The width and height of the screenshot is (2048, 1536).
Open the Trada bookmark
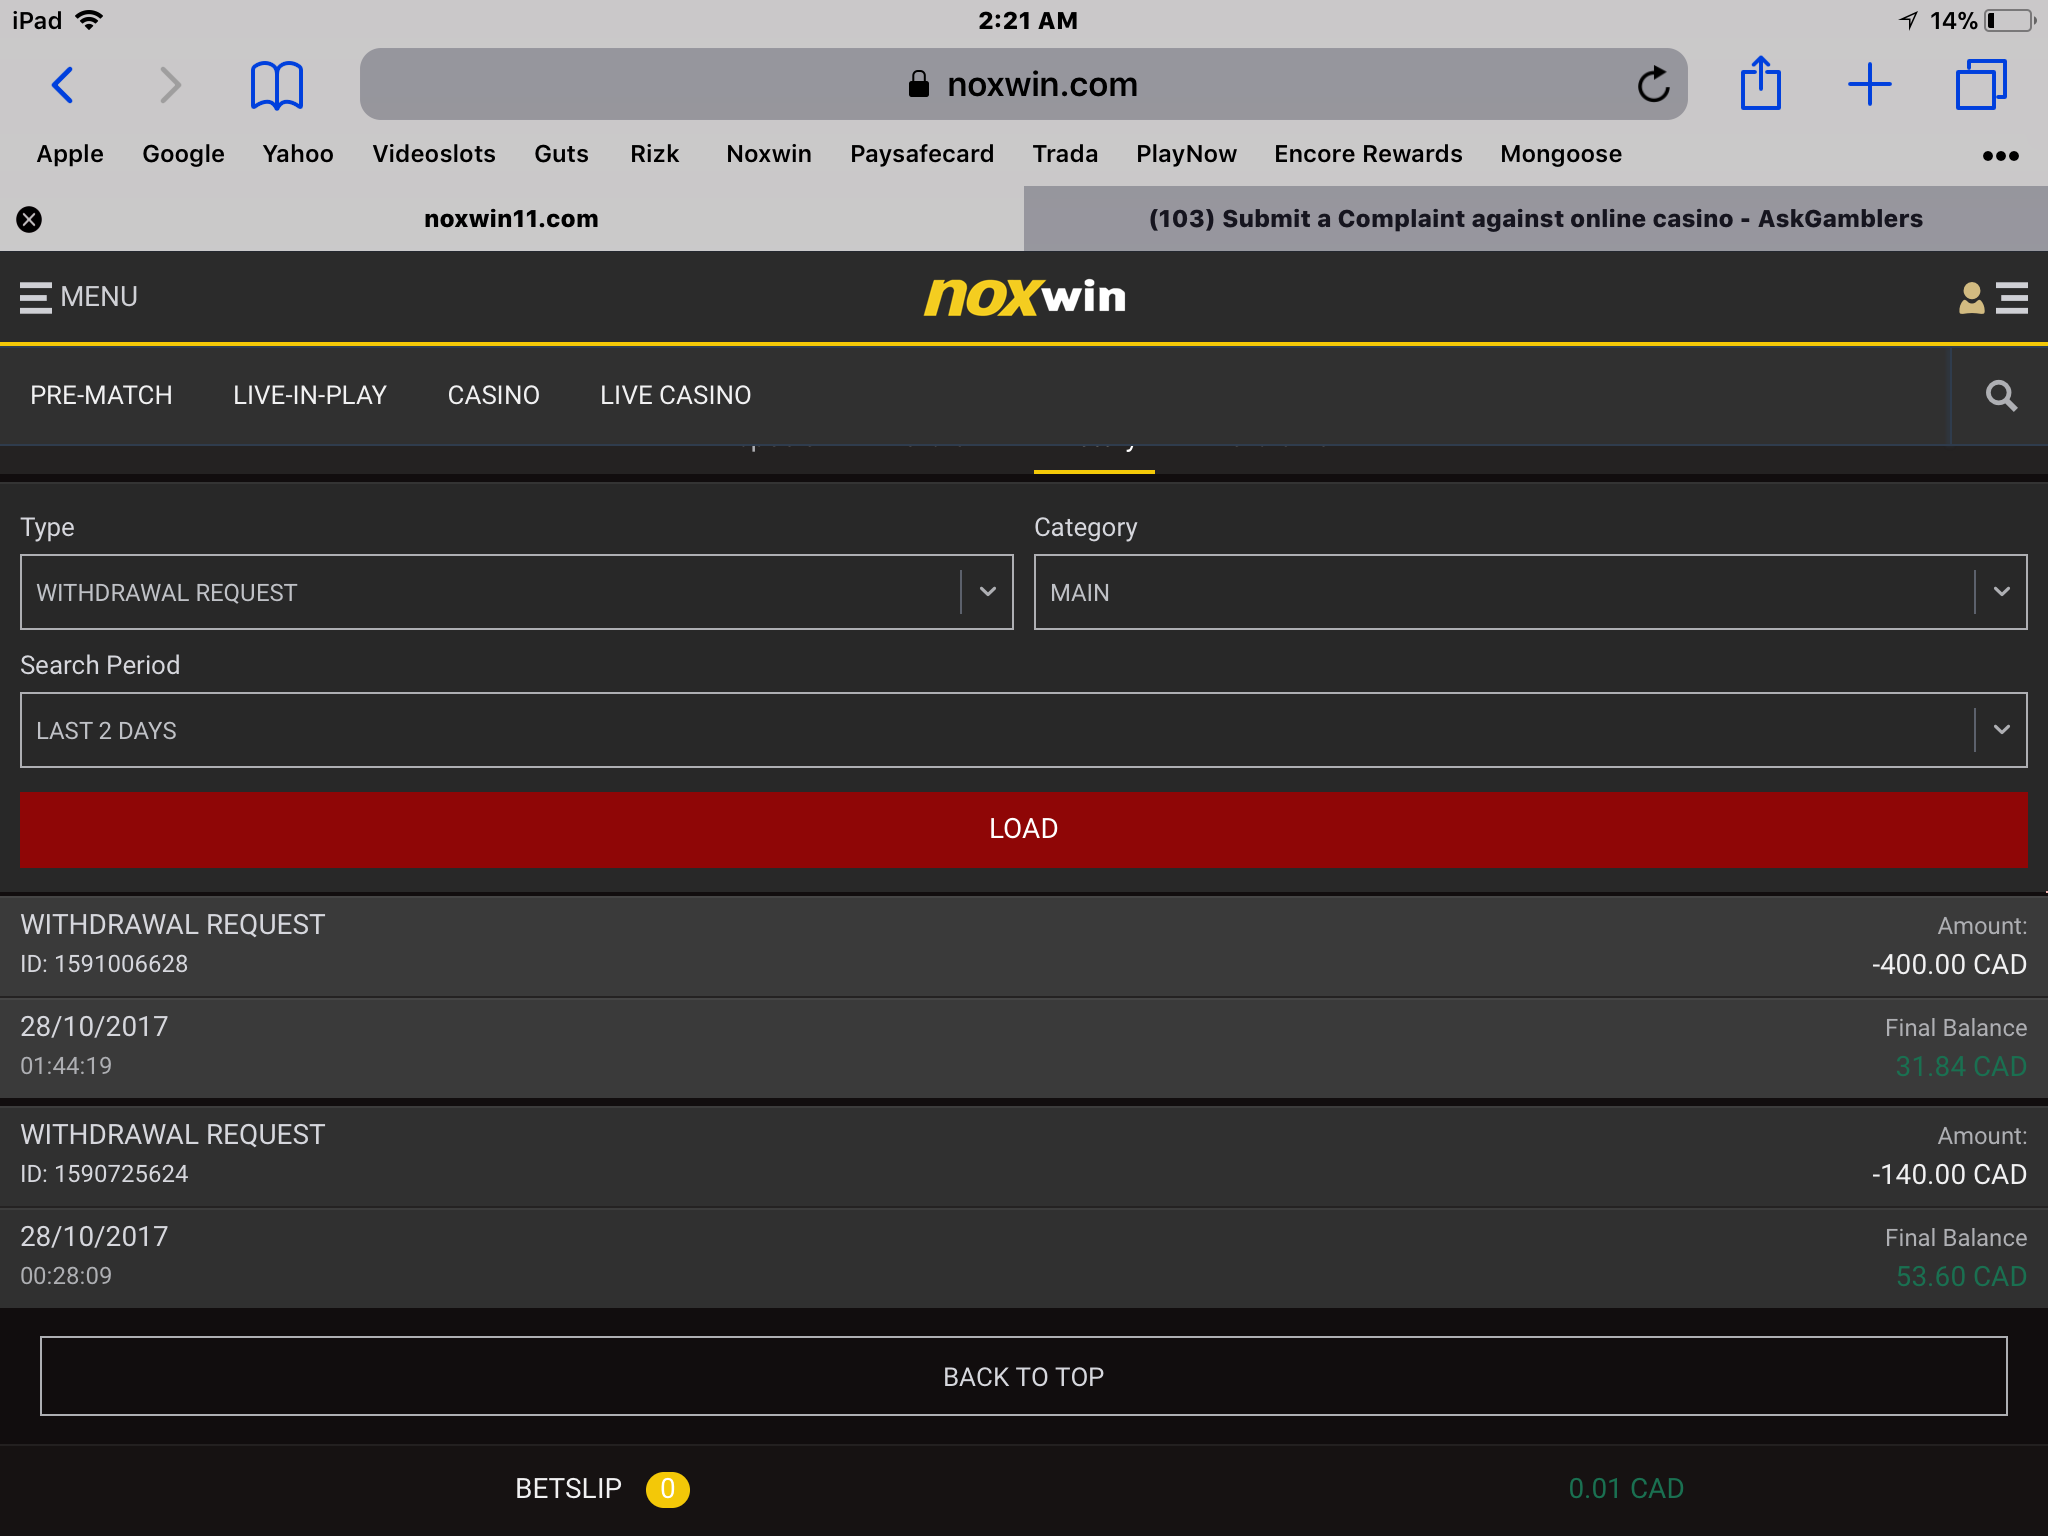pos(1065,154)
